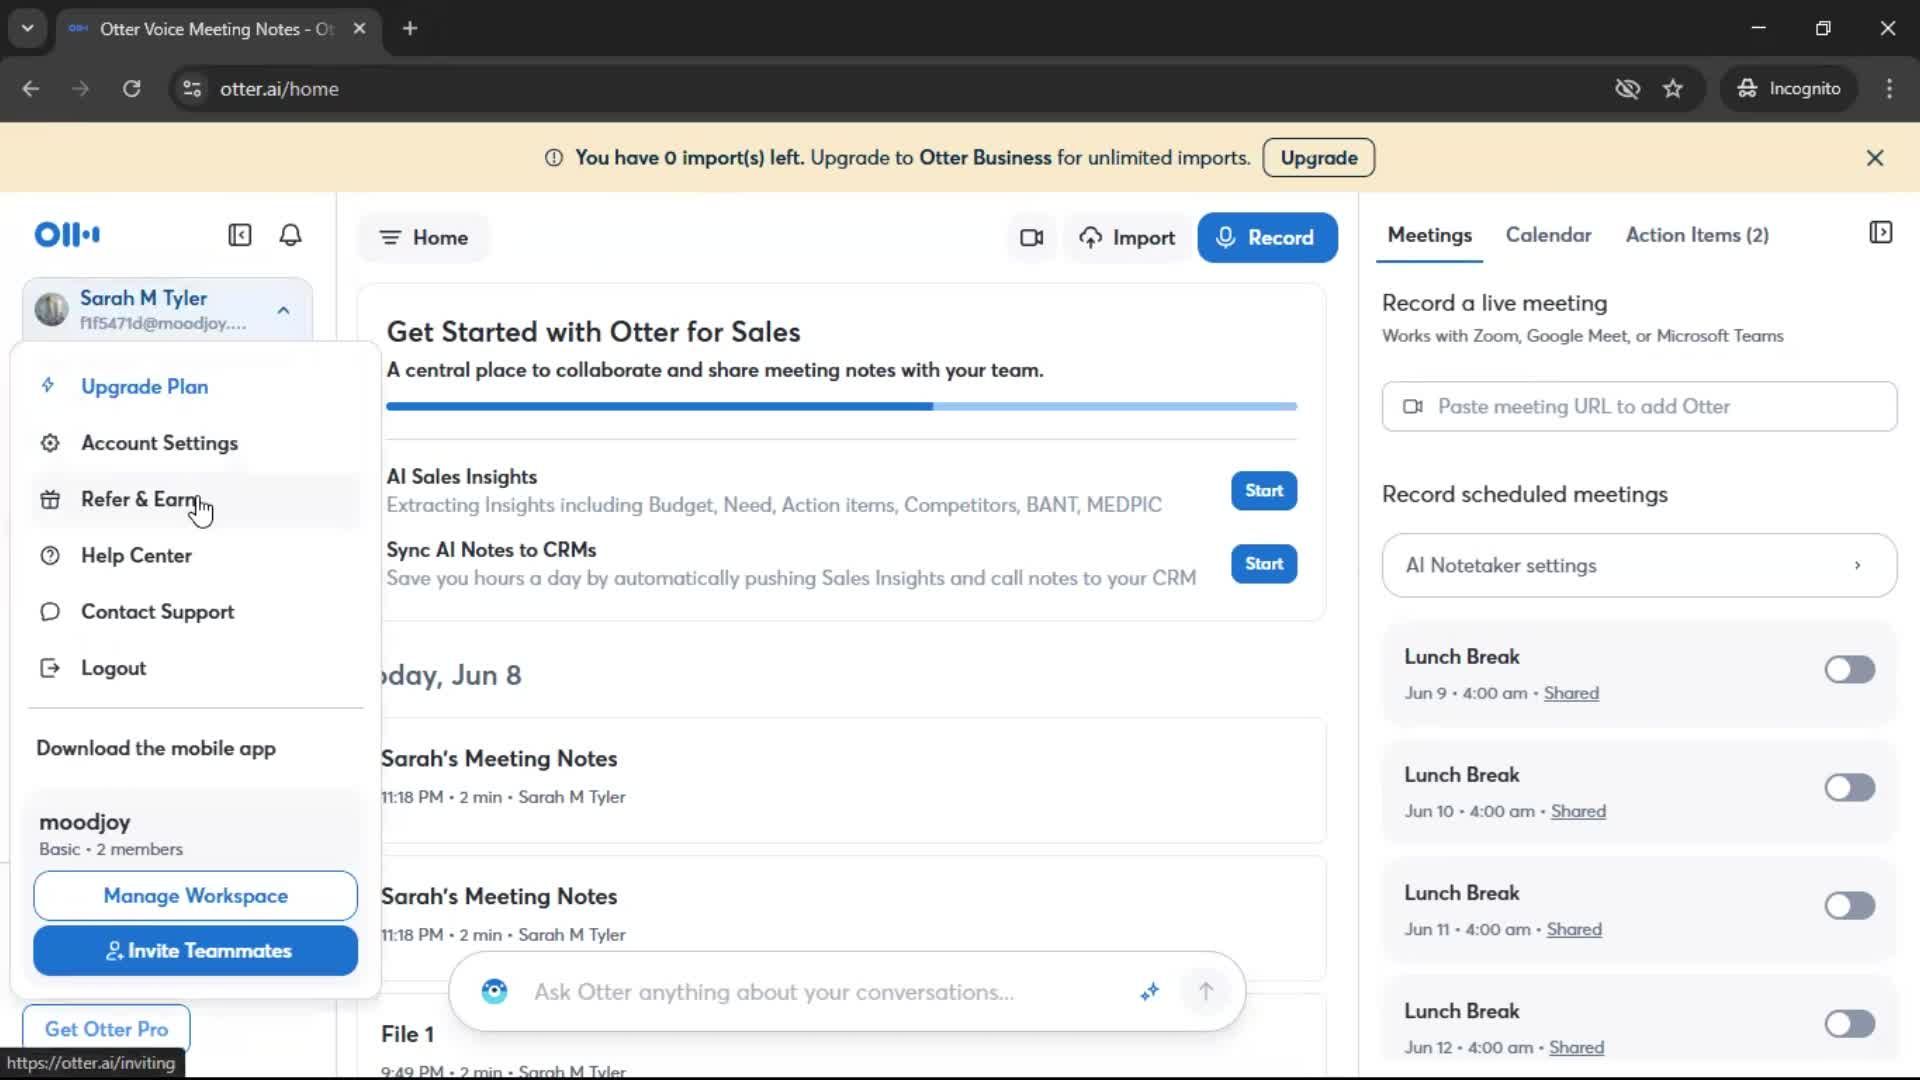Image resolution: width=1920 pixels, height=1080 pixels.
Task: Click Sarah M Tyler profile avatar
Action: coord(51,309)
